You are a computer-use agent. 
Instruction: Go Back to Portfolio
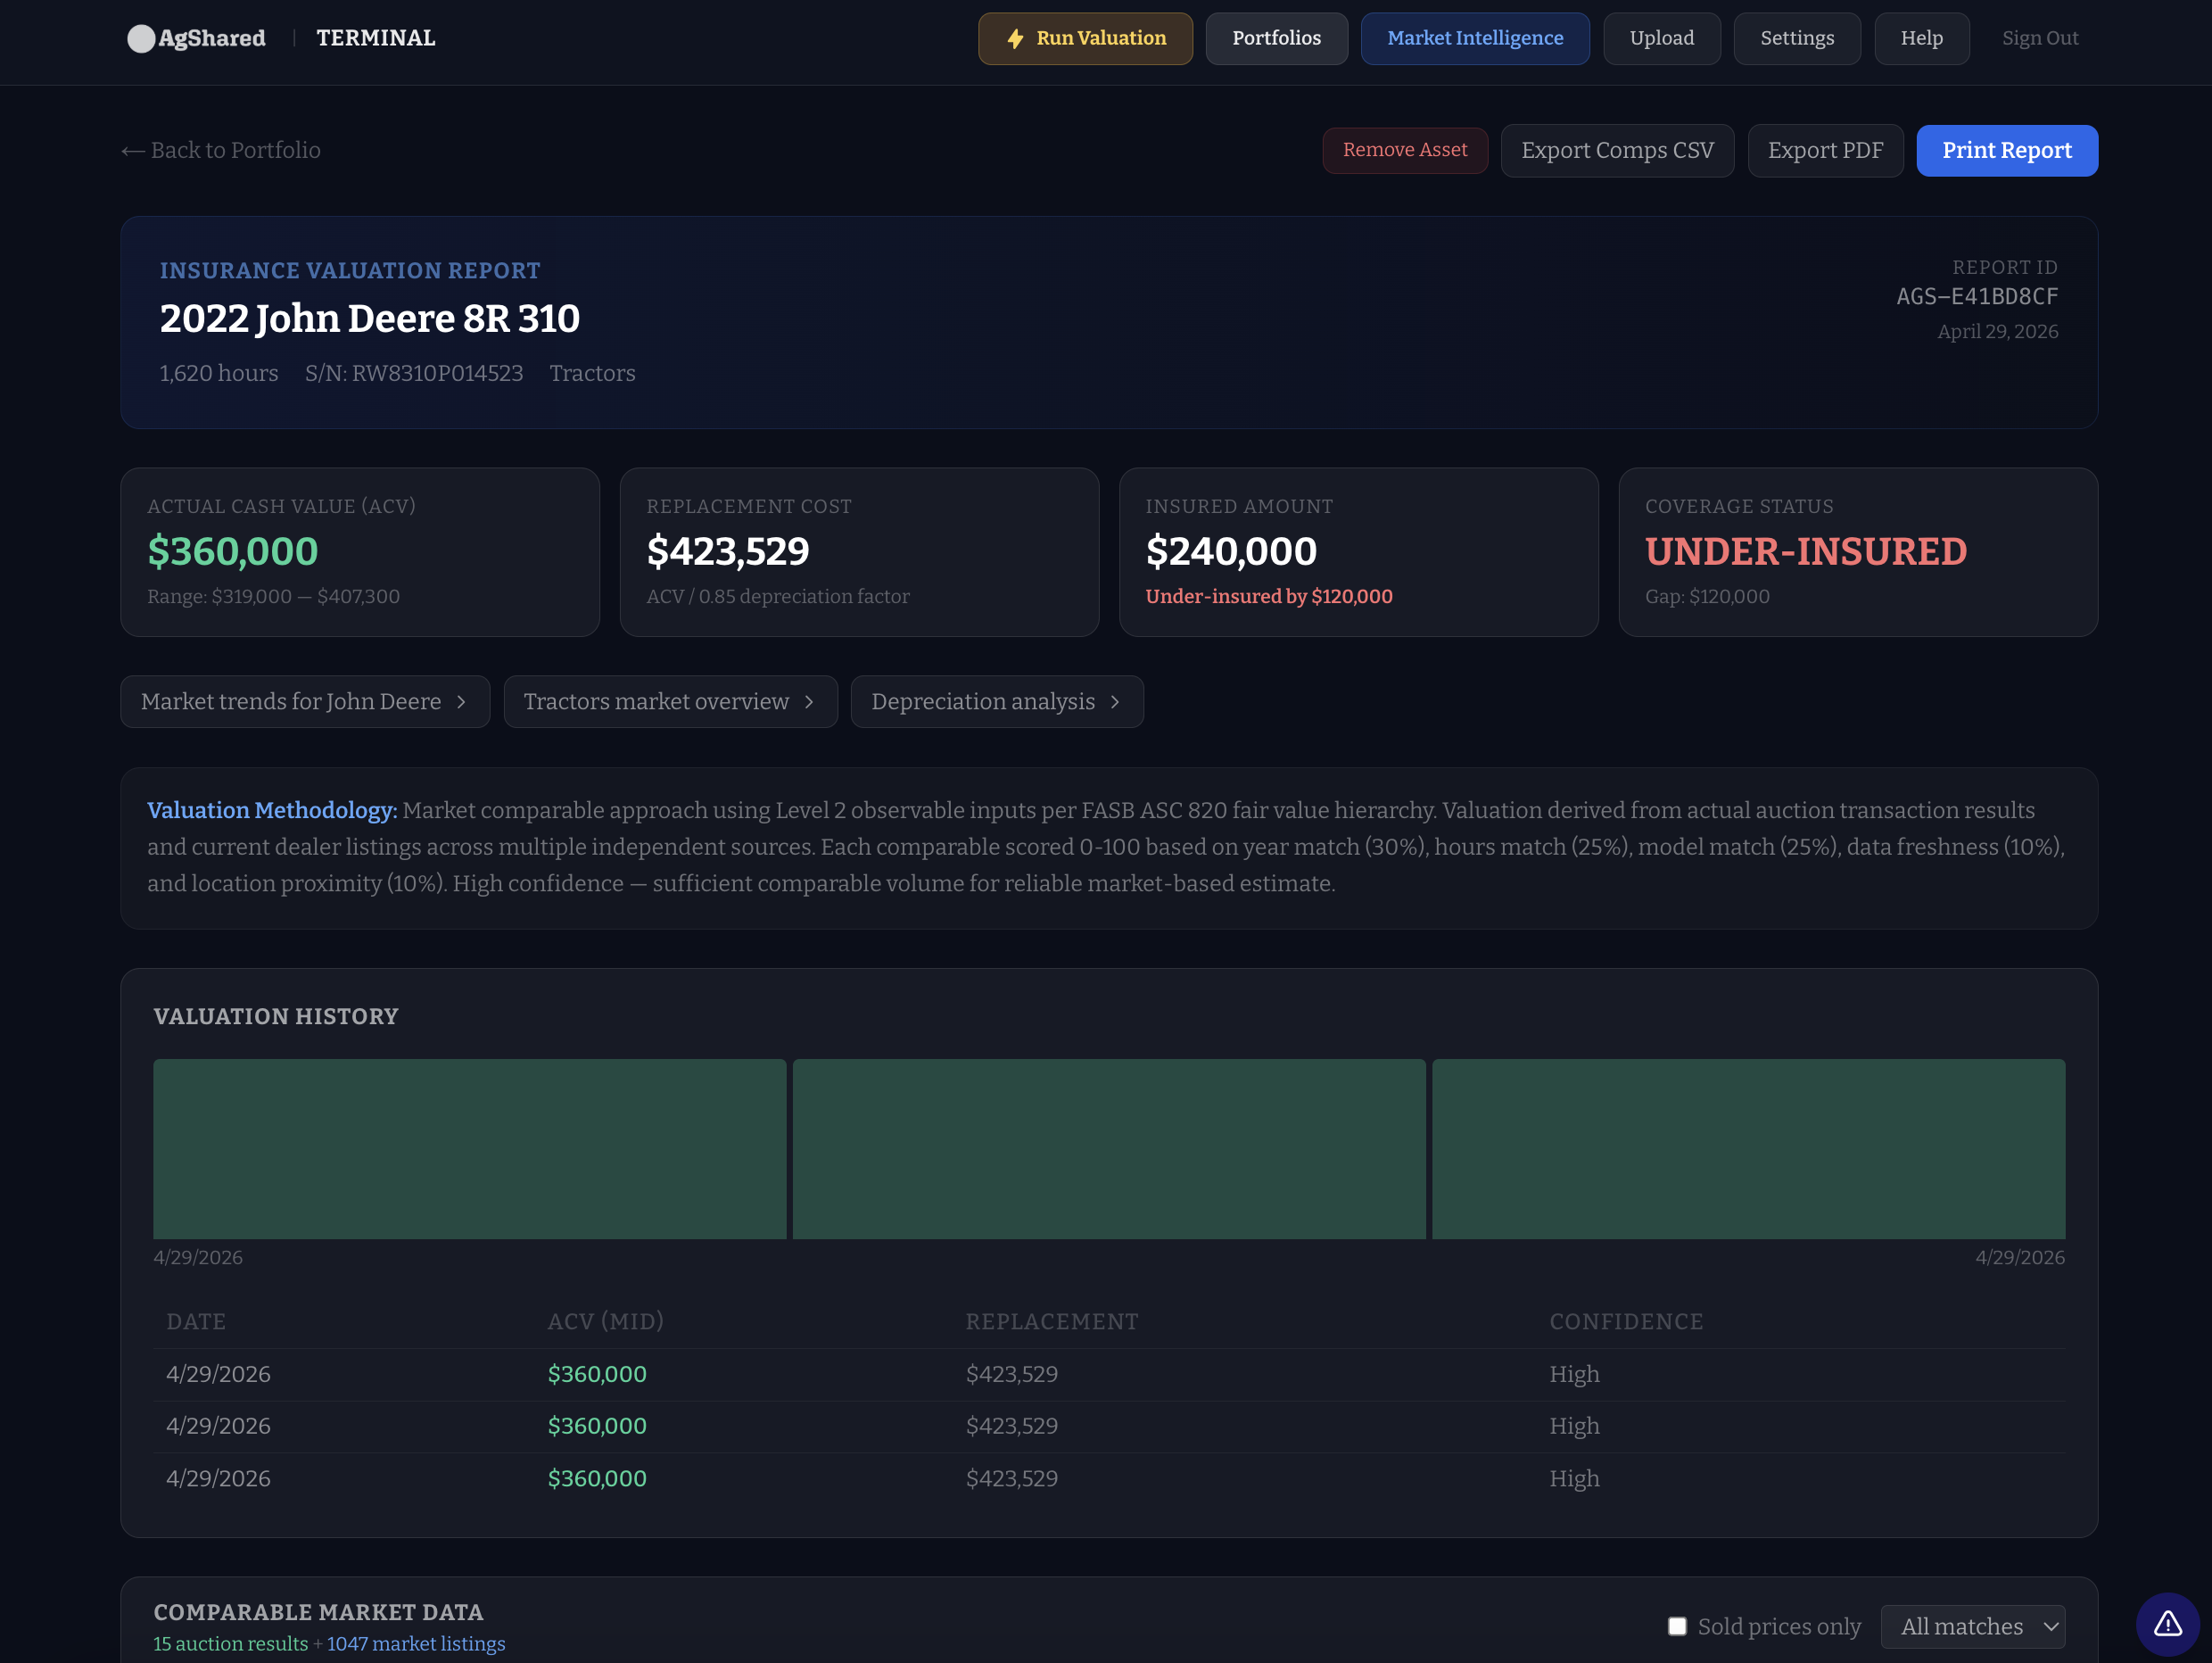coord(221,150)
